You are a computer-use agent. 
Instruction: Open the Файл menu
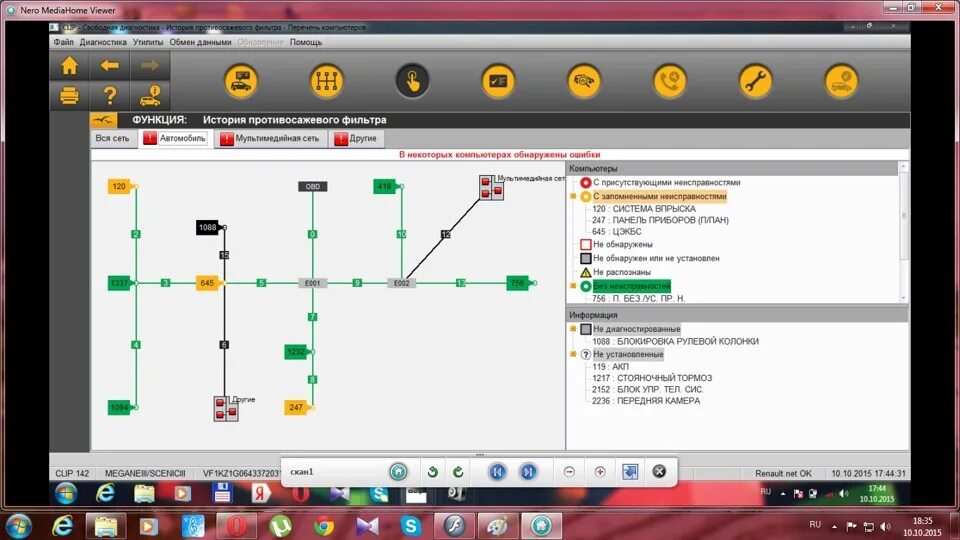(x=64, y=42)
